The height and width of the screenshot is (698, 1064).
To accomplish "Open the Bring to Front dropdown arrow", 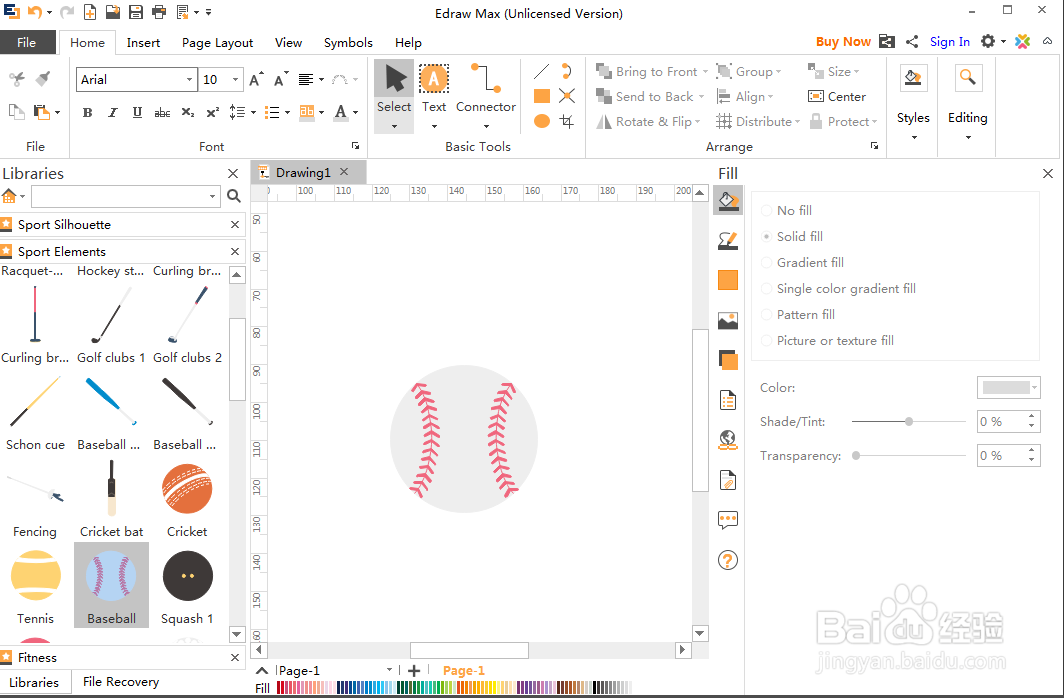I will tap(705, 72).
